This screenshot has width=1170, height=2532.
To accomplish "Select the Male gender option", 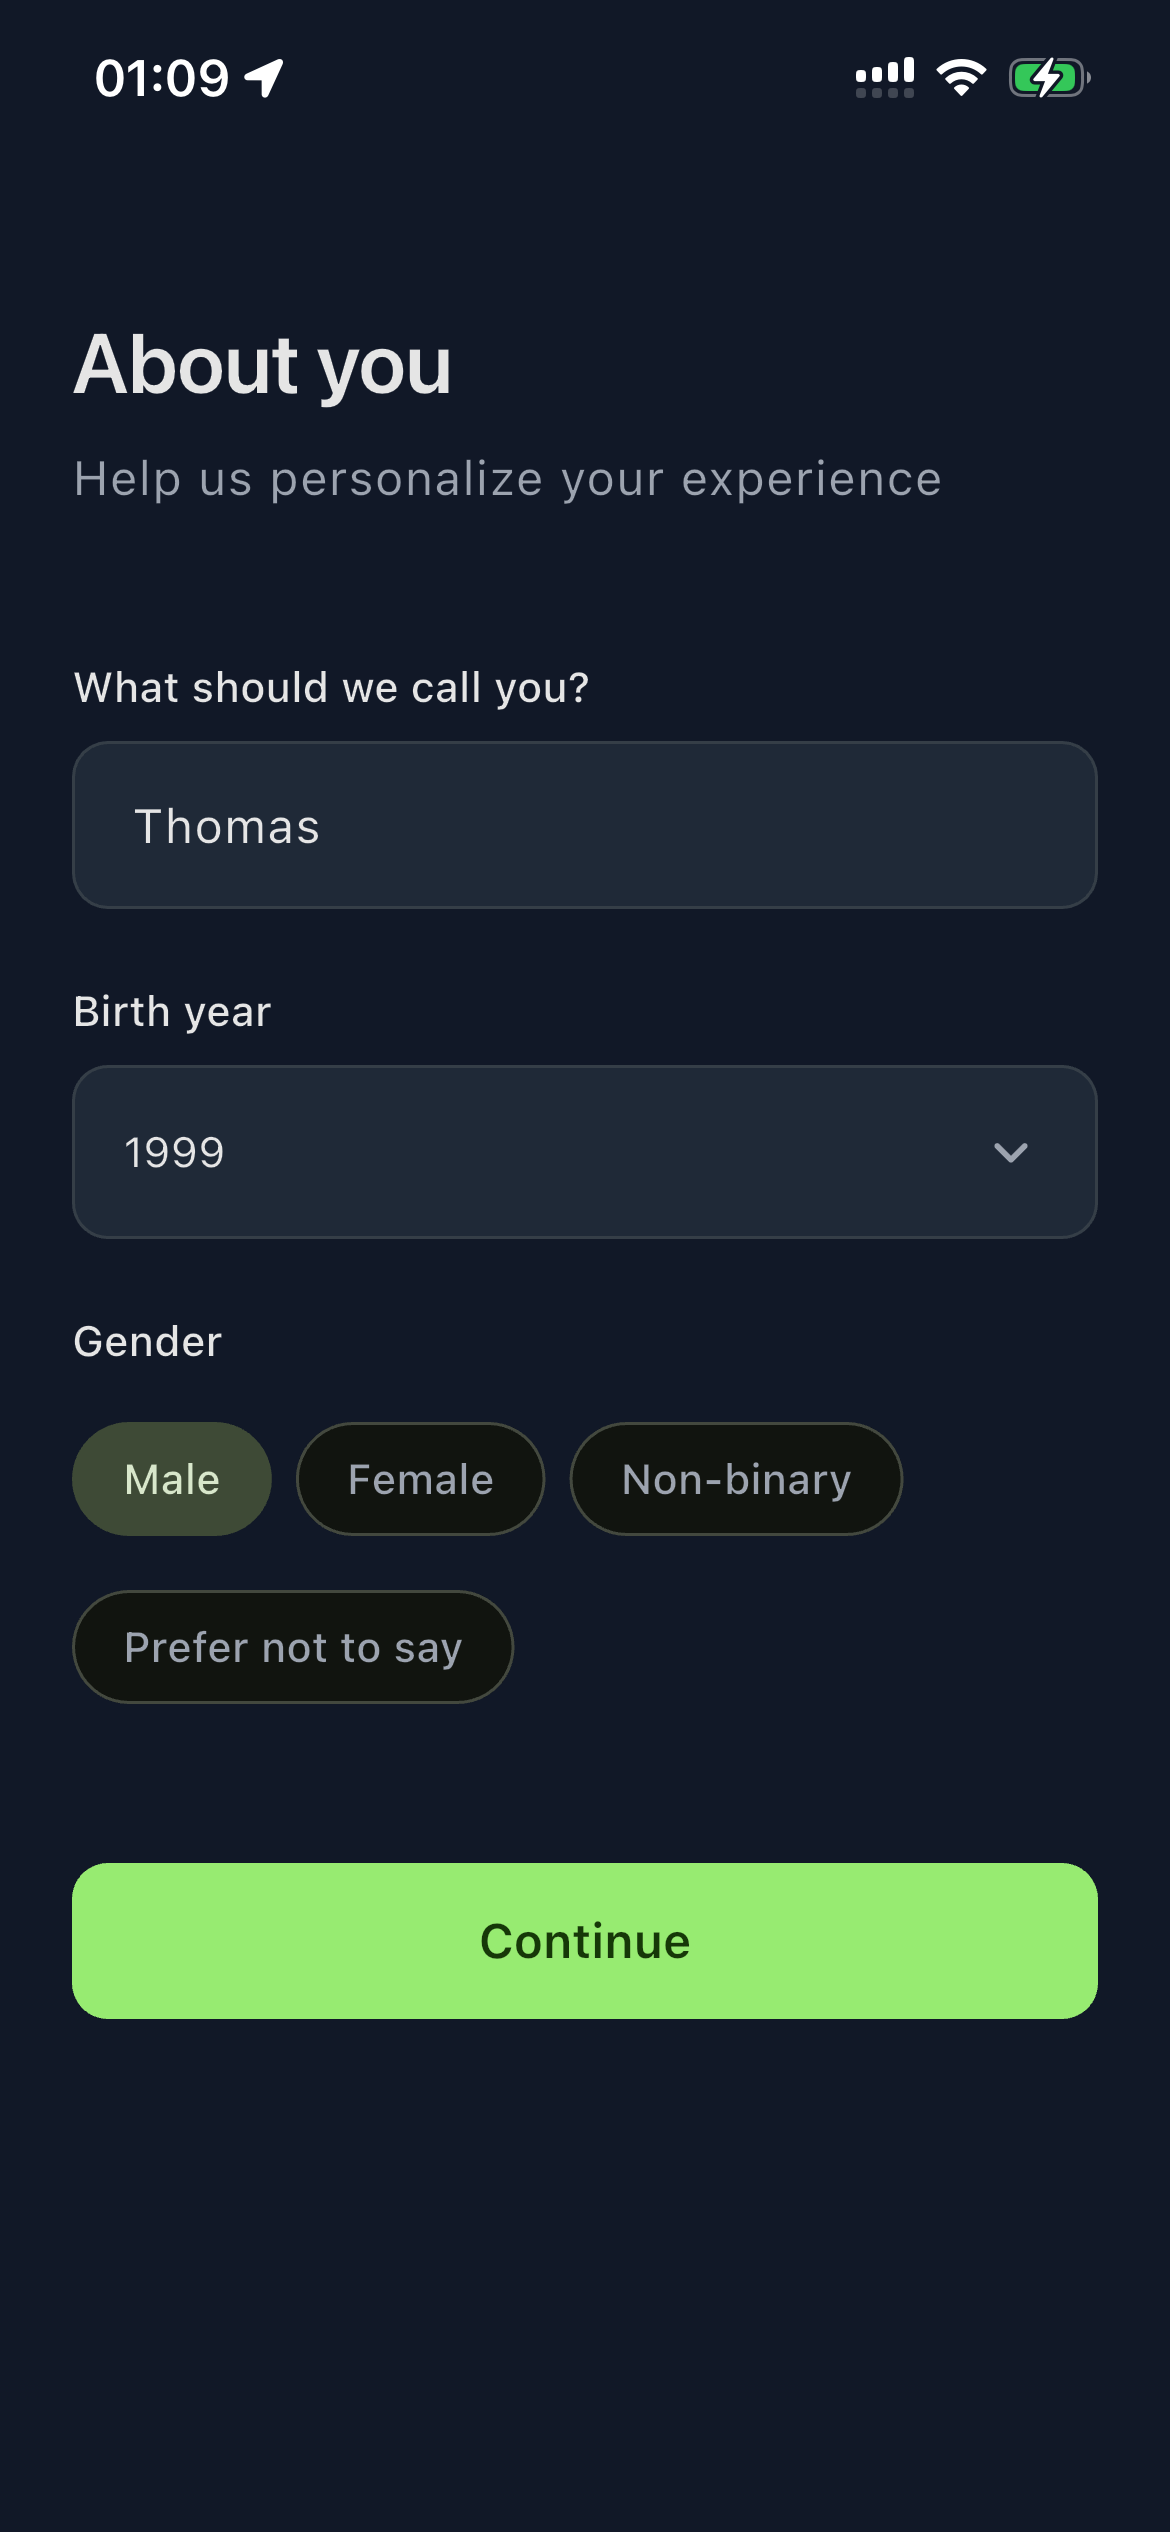I will point(172,1479).
